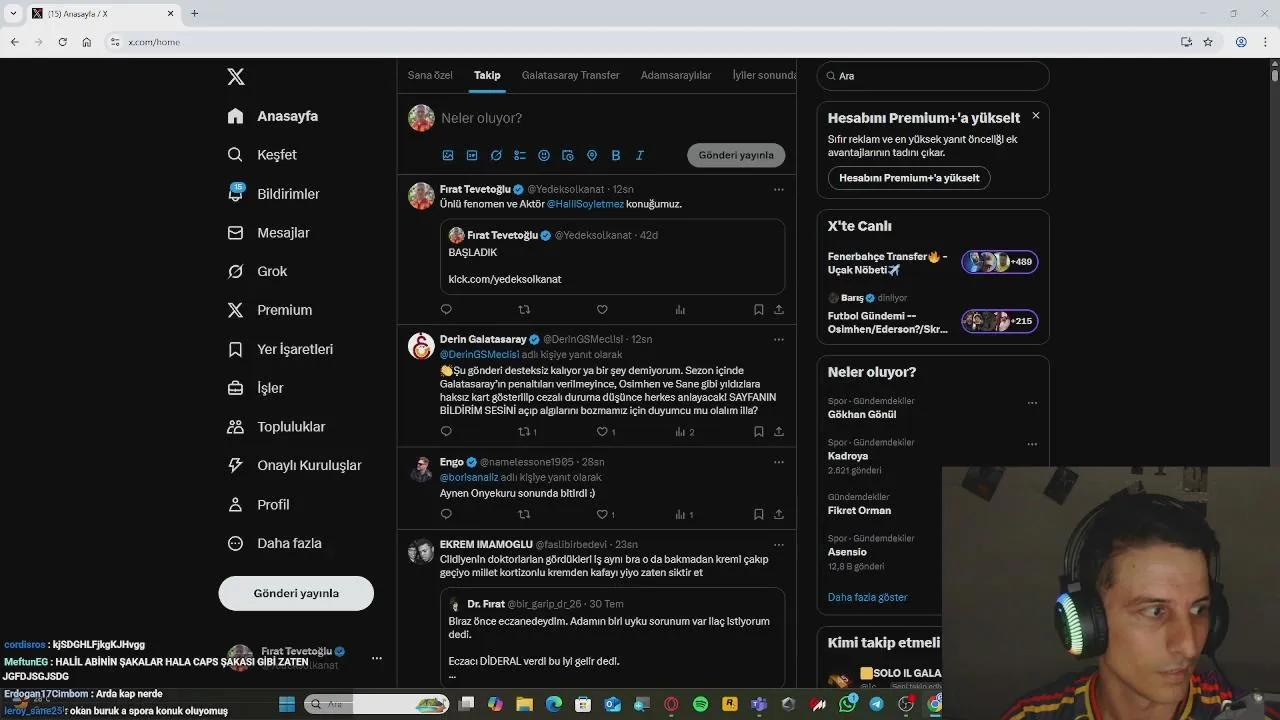Click Hesabını Premium+'a yükselt button
The width and height of the screenshot is (1280, 720).
point(909,178)
